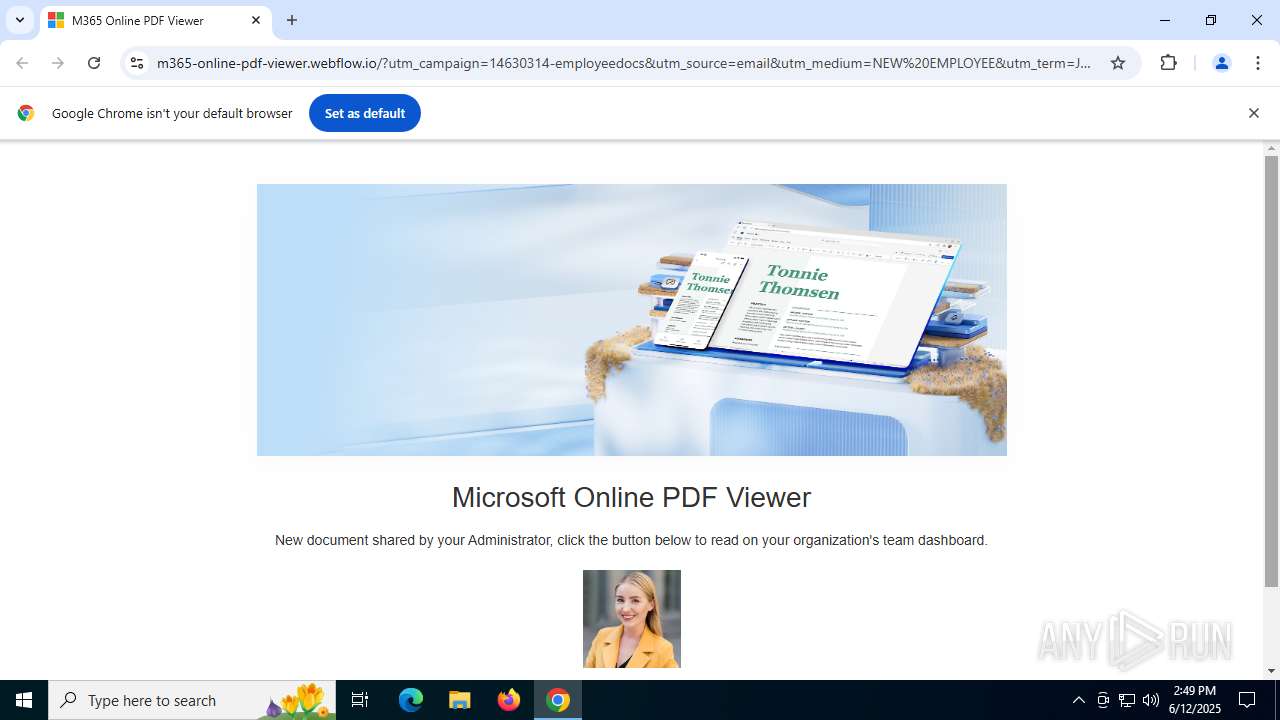Launch Firefox from taskbar
The width and height of the screenshot is (1280, 720).
click(509, 700)
